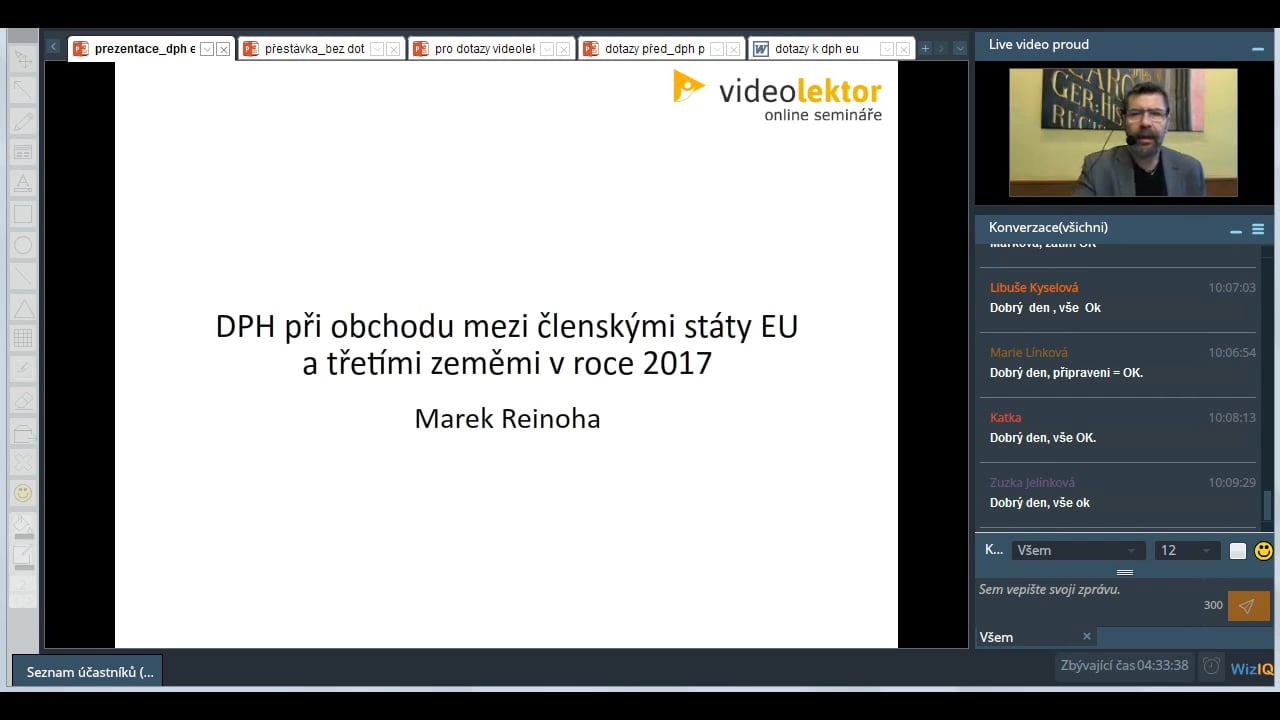The height and width of the screenshot is (720, 1280).
Task: Open the font size dropdown showing 12
Action: [x=1187, y=550]
